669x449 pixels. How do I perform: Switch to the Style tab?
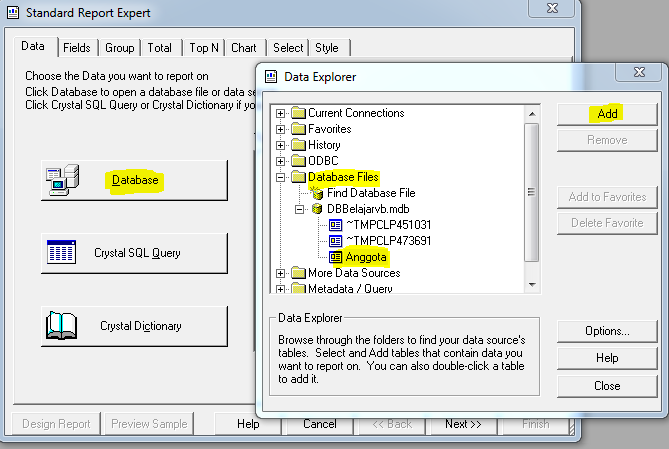(327, 48)
